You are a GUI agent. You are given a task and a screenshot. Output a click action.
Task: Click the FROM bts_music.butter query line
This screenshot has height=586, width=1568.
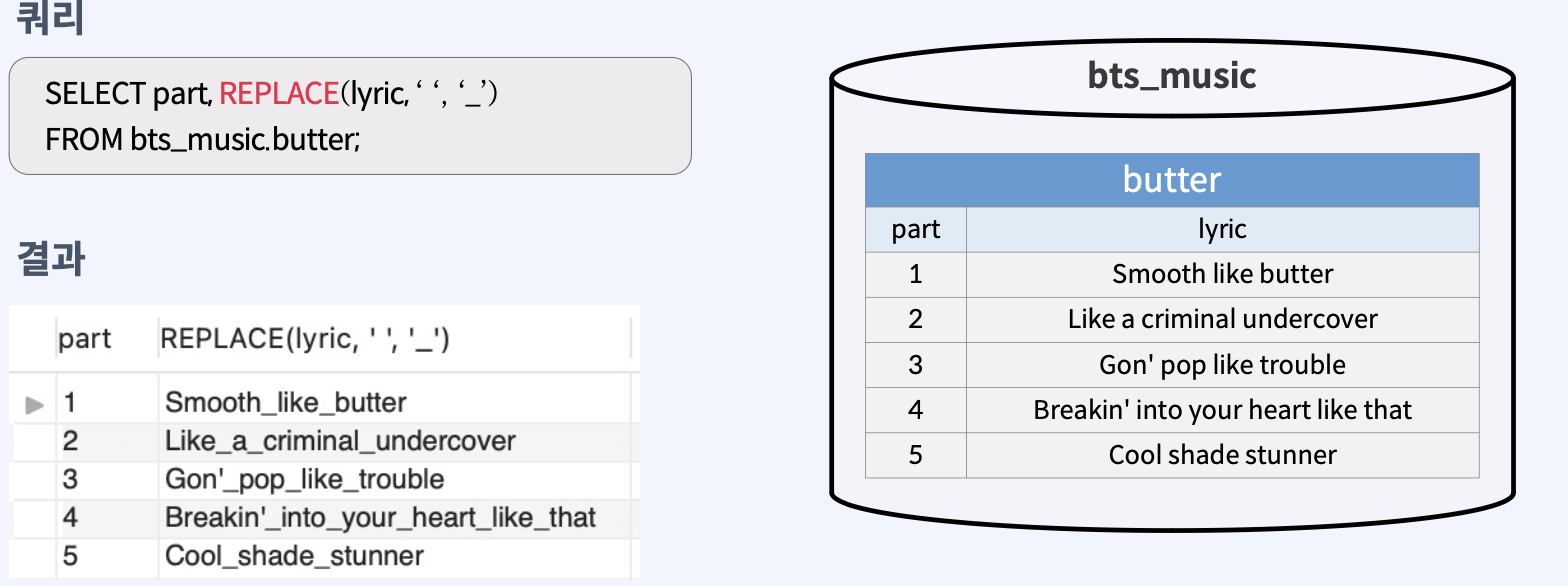(x=202, y=139)
